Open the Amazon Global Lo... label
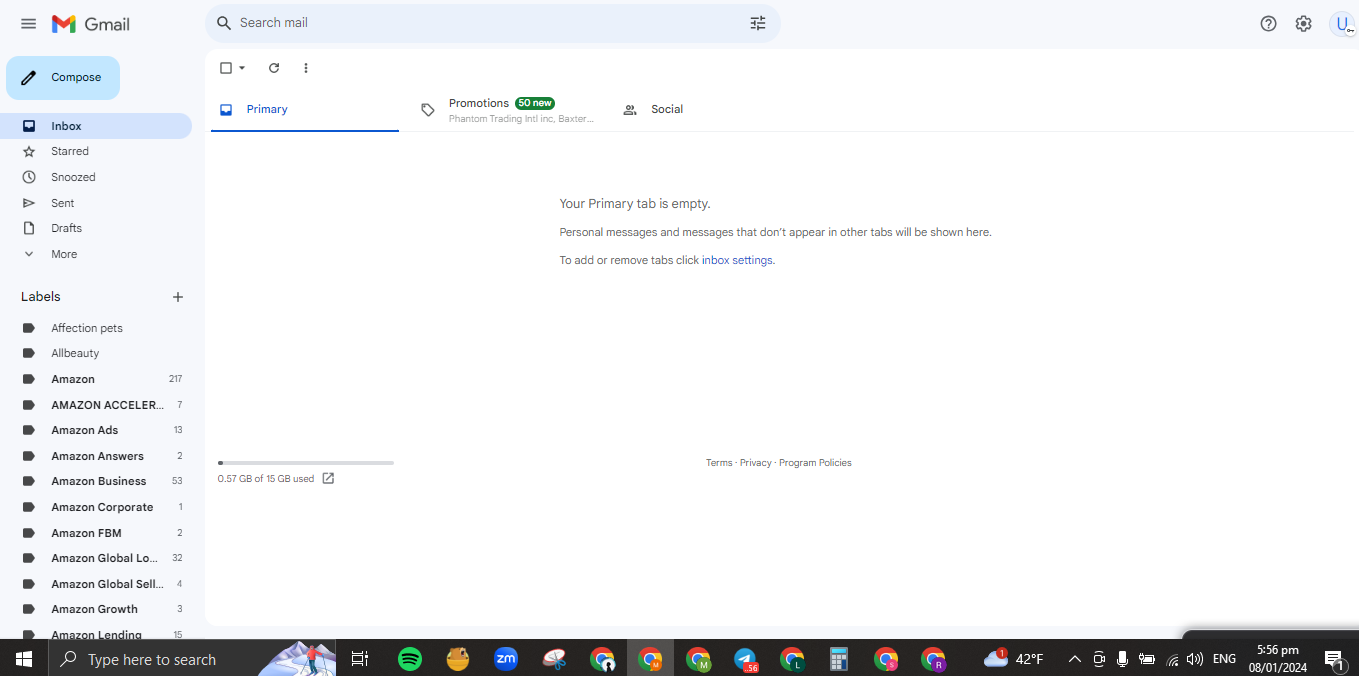 [x=96, y=558]
